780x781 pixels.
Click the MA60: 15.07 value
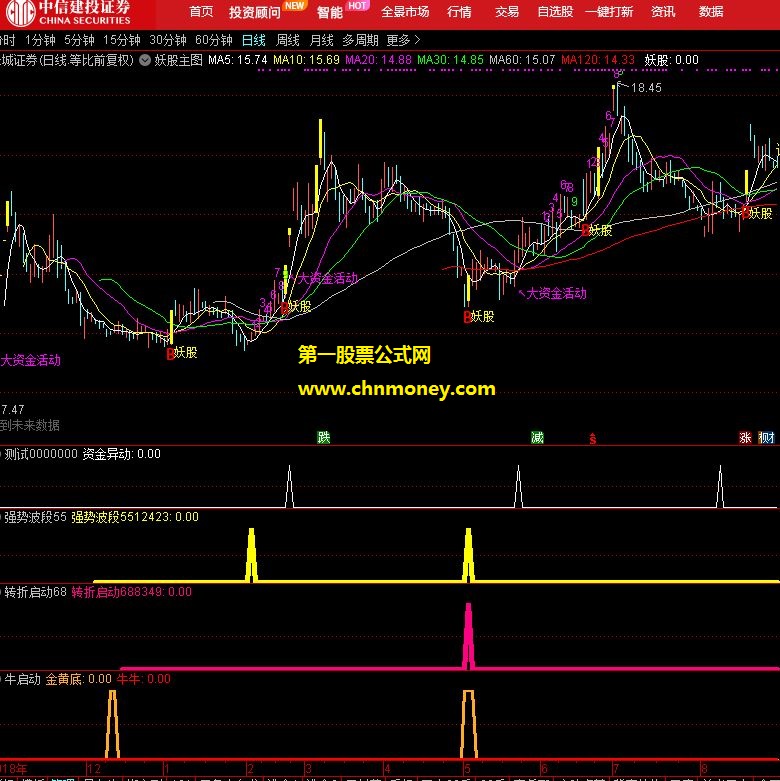pyautogui.click(x=522, y=60)
